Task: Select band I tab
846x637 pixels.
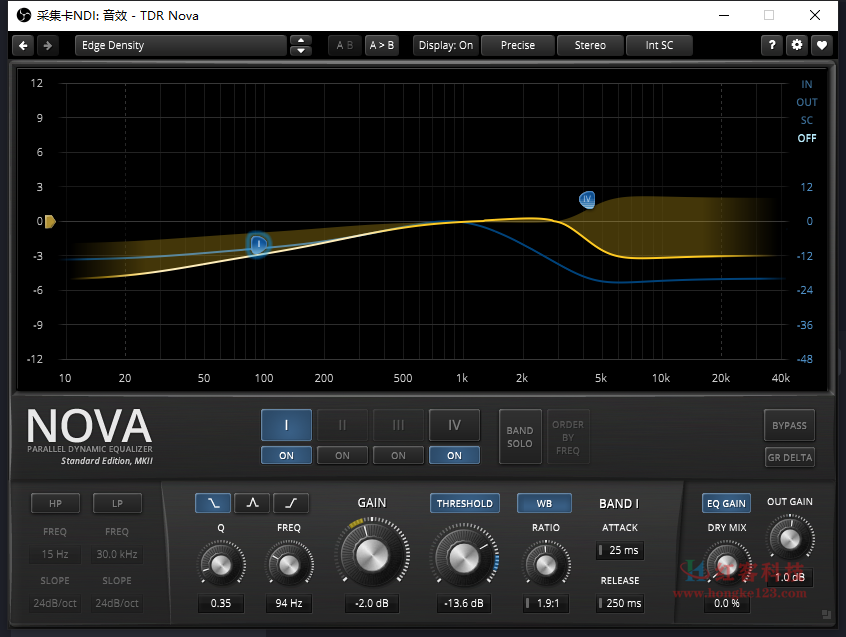Action: pos(286,425)
